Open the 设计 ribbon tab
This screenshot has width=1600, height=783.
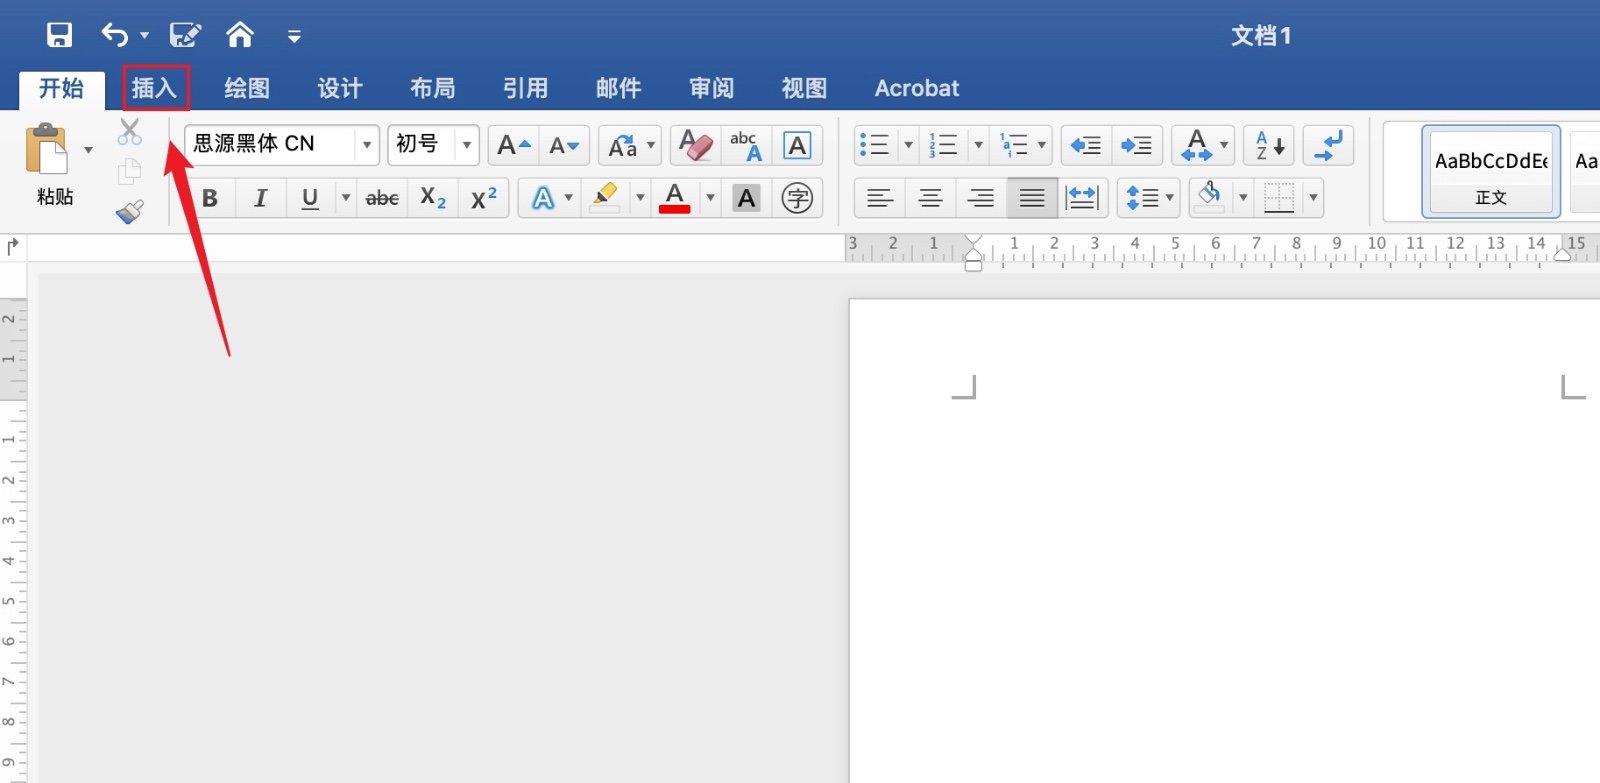point(340,88)
